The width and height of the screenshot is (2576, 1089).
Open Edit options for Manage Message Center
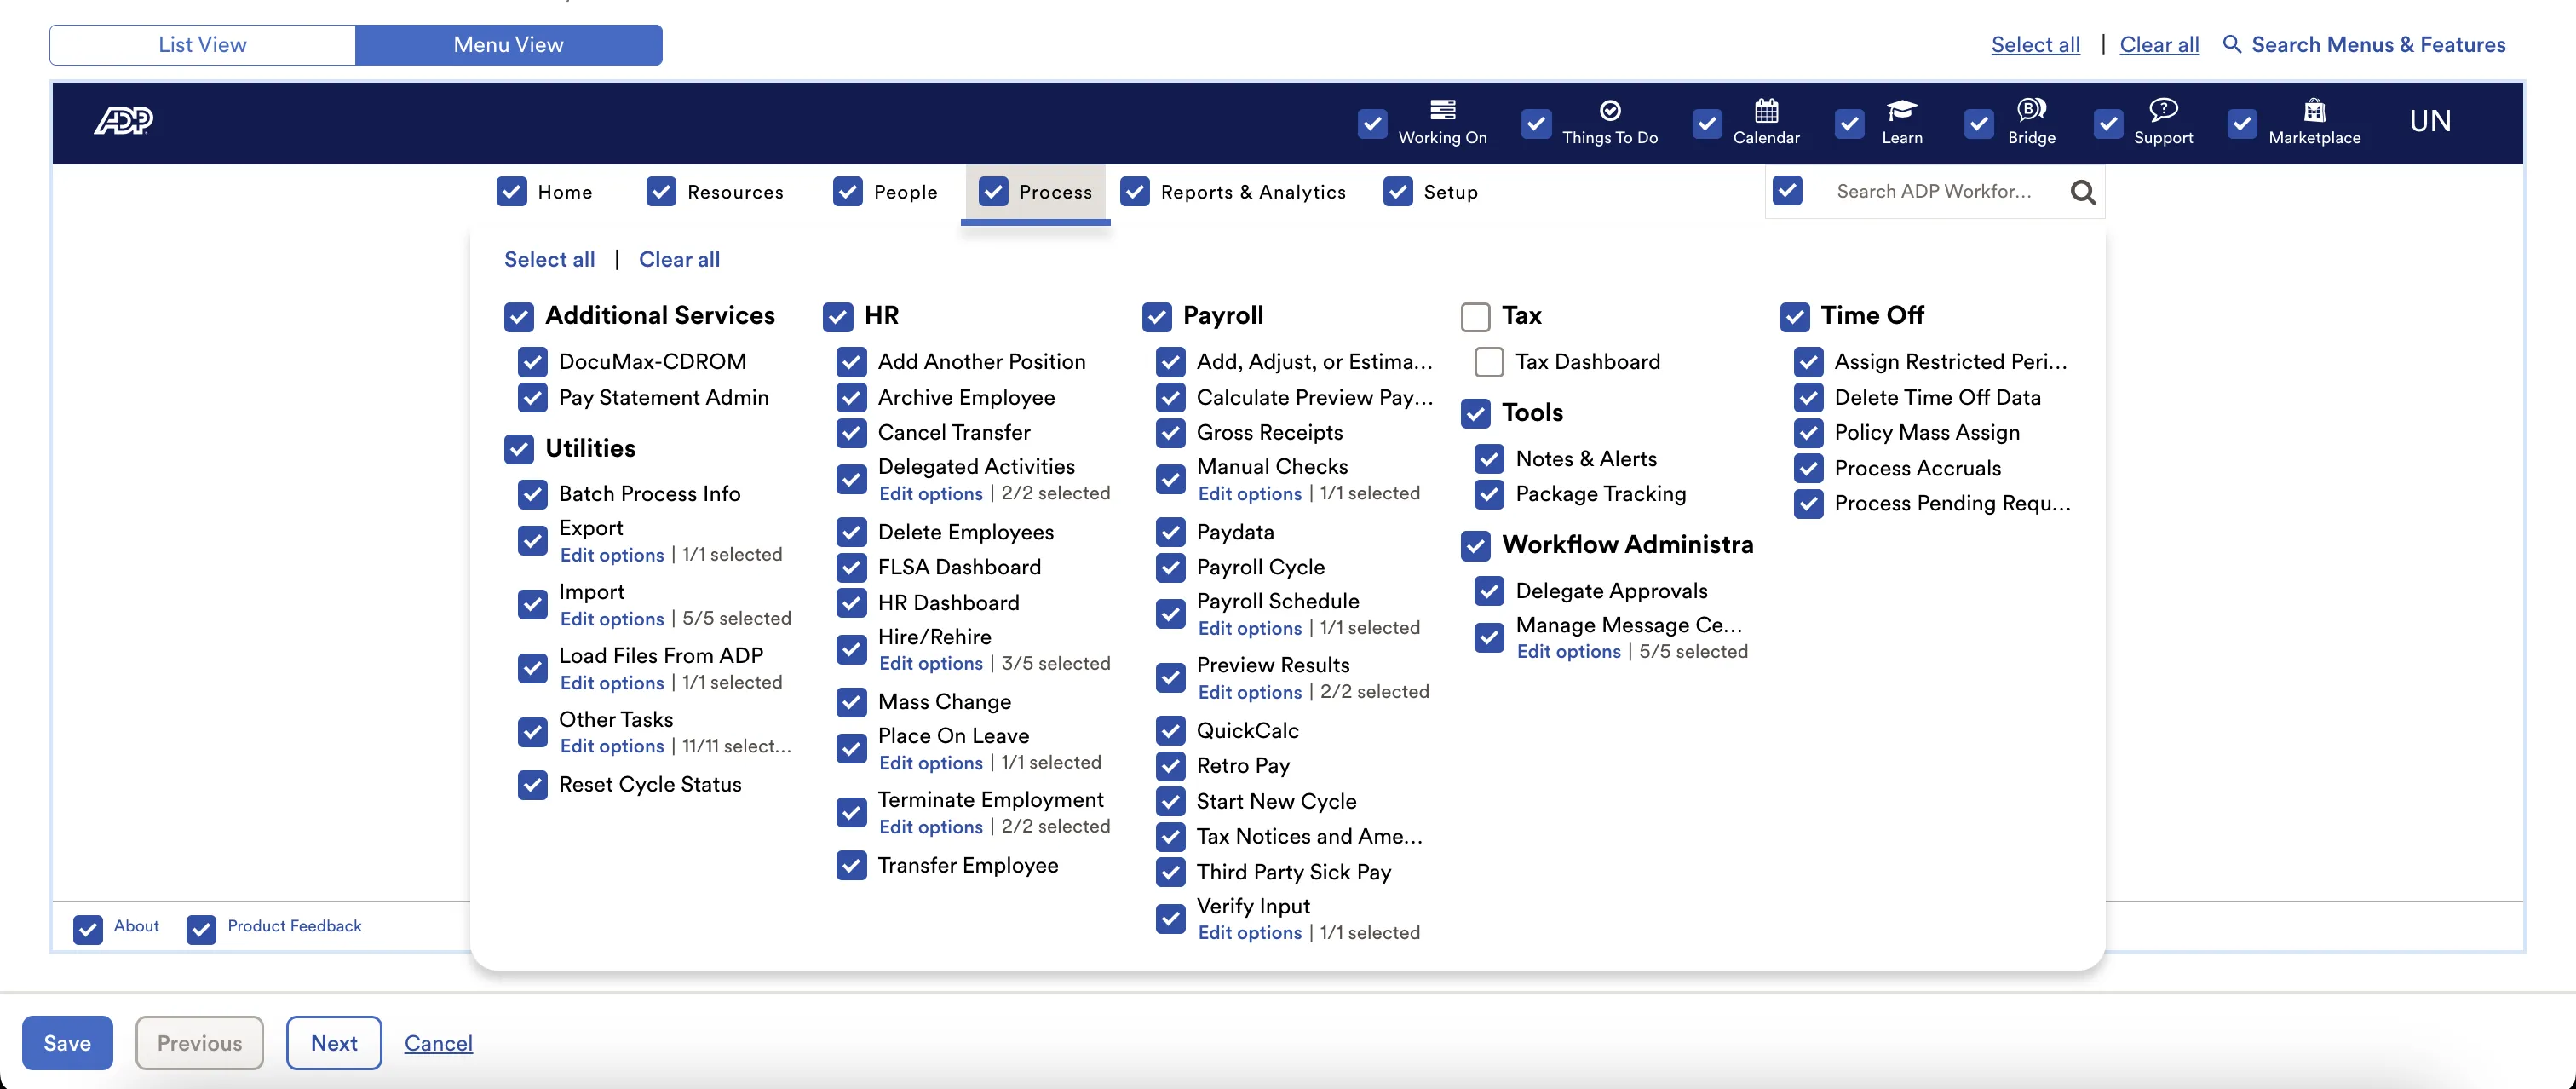(1568, 652)
